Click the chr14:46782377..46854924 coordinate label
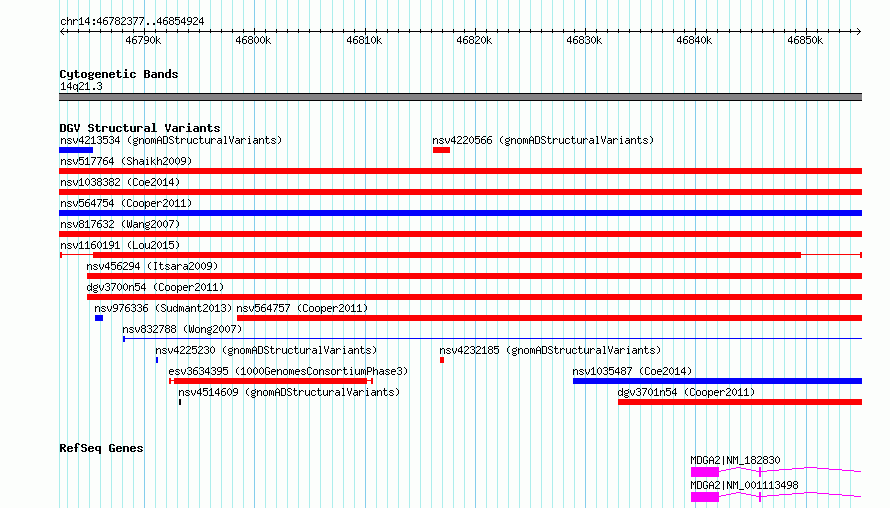This screenshot has height=508, width=890. click(132, 21)
